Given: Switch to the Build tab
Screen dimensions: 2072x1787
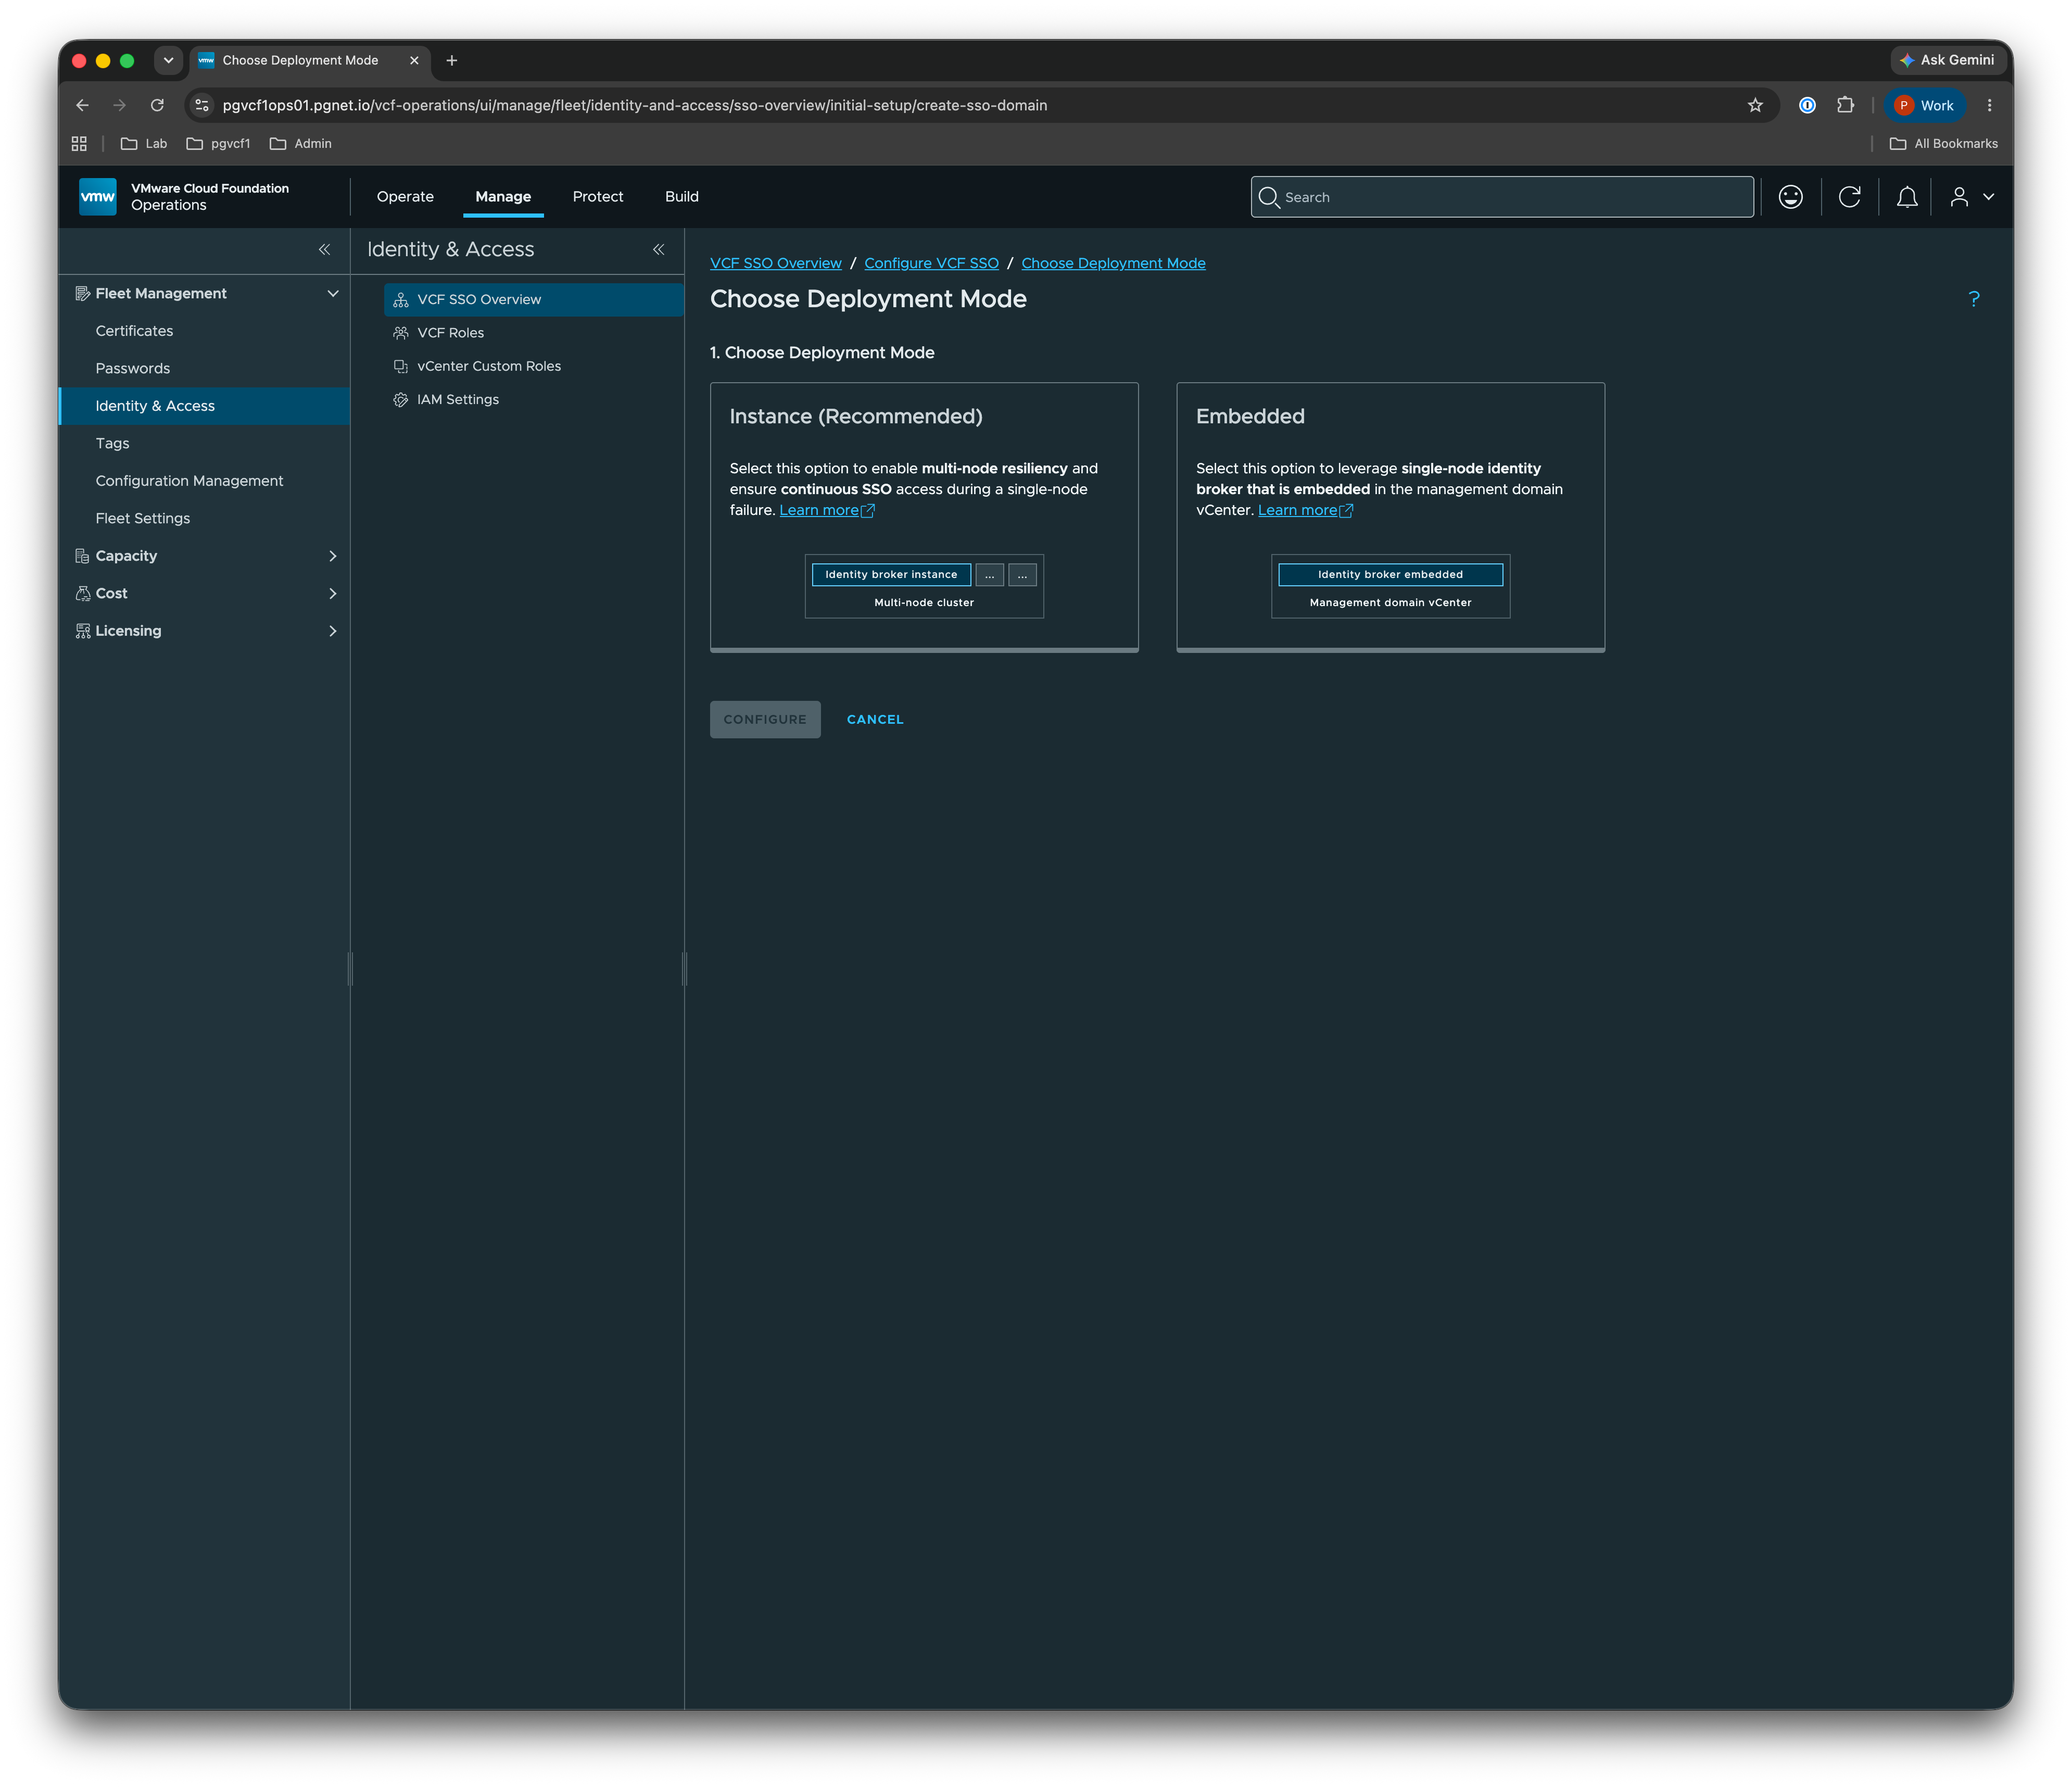Looking at the screenshot, I should coord(682,197).
